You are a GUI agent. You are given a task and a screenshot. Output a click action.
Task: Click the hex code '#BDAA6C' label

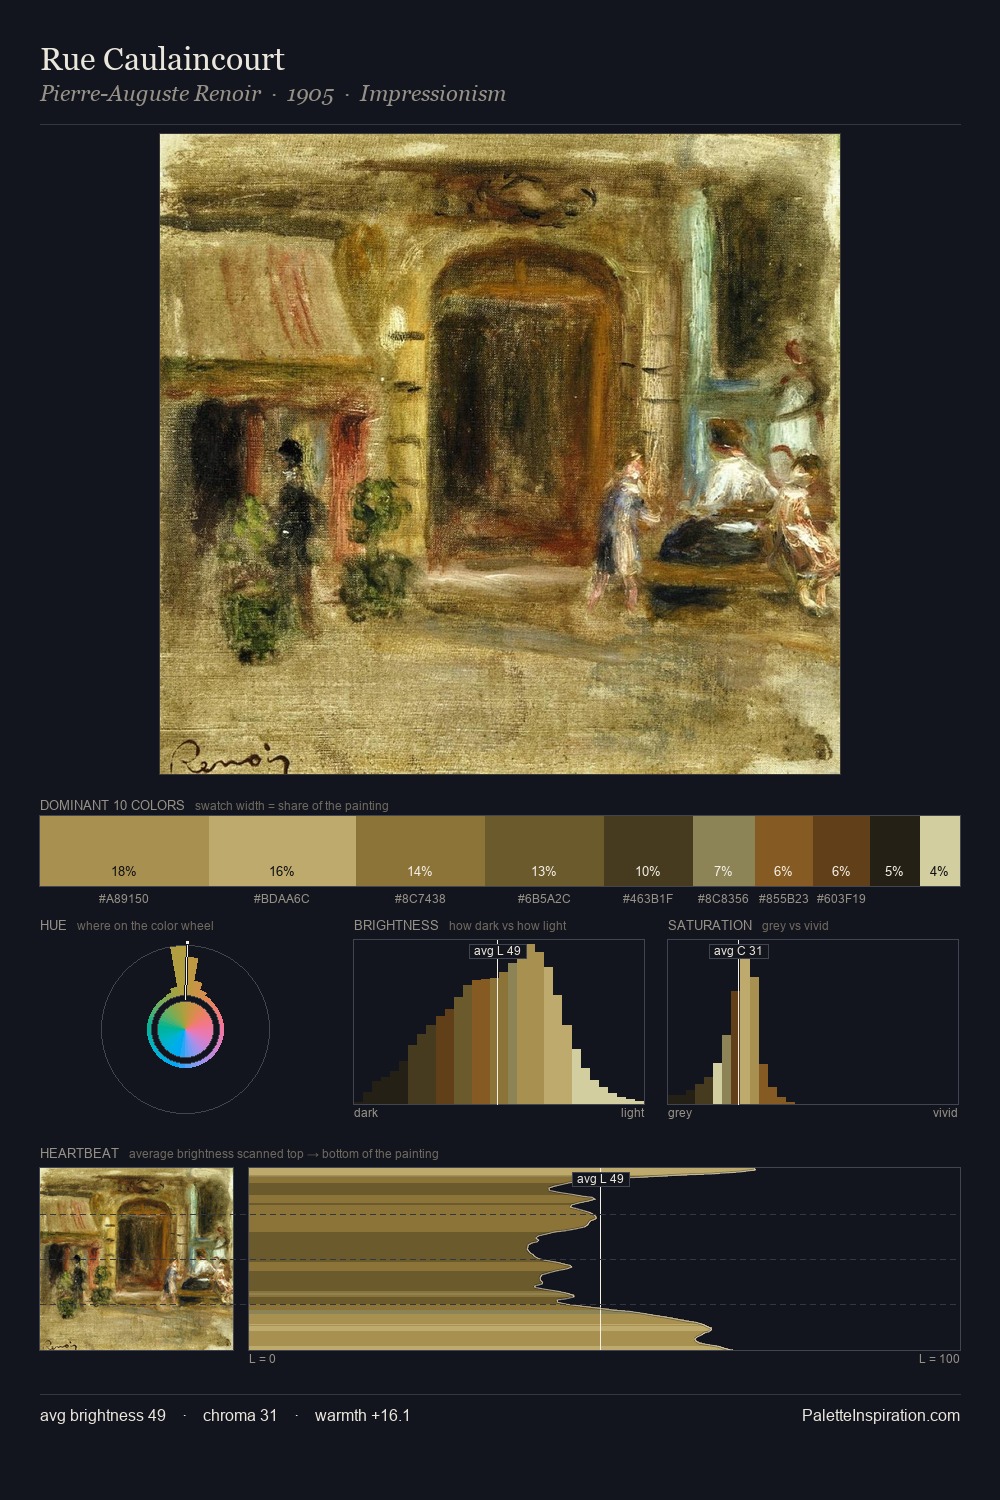tap(282, 899)
